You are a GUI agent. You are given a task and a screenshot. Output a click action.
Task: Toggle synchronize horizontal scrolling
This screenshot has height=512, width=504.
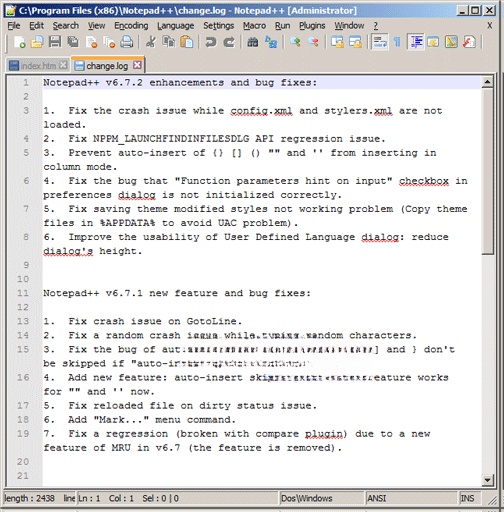355,42
